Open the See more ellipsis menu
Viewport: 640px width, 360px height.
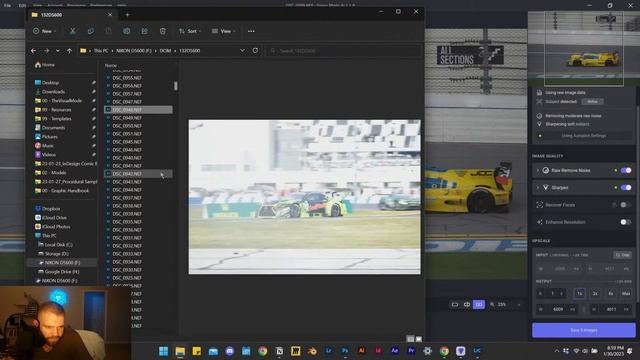[x=251, y=31]
